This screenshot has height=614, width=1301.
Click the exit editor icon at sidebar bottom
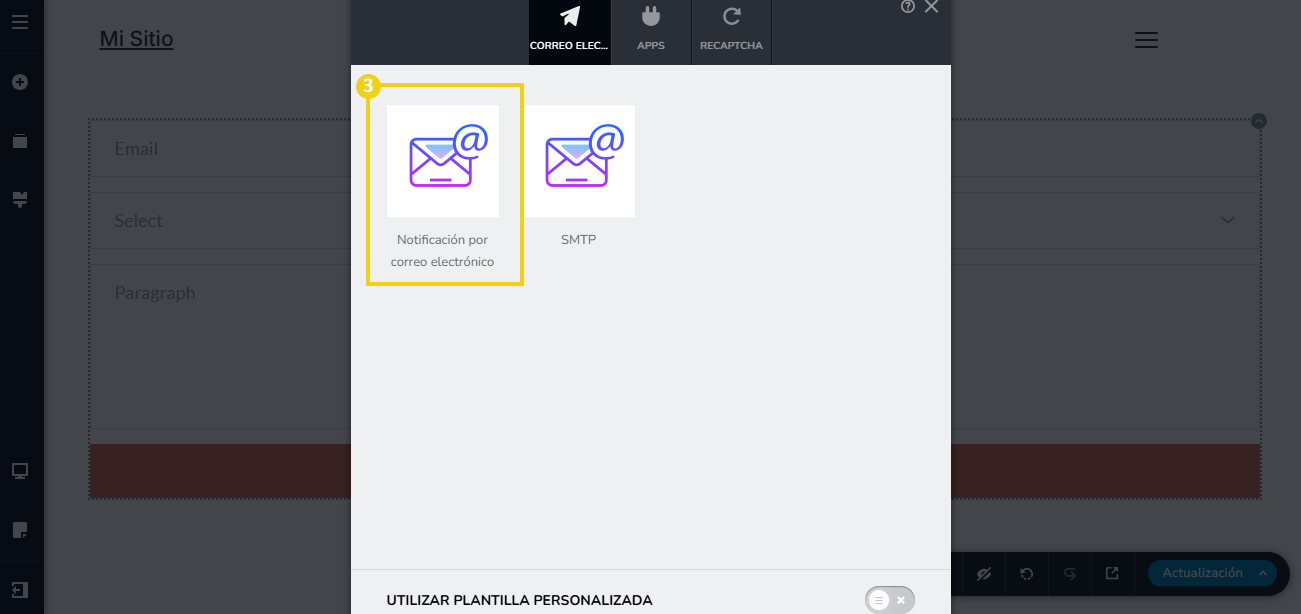click(x=20, y=590)
